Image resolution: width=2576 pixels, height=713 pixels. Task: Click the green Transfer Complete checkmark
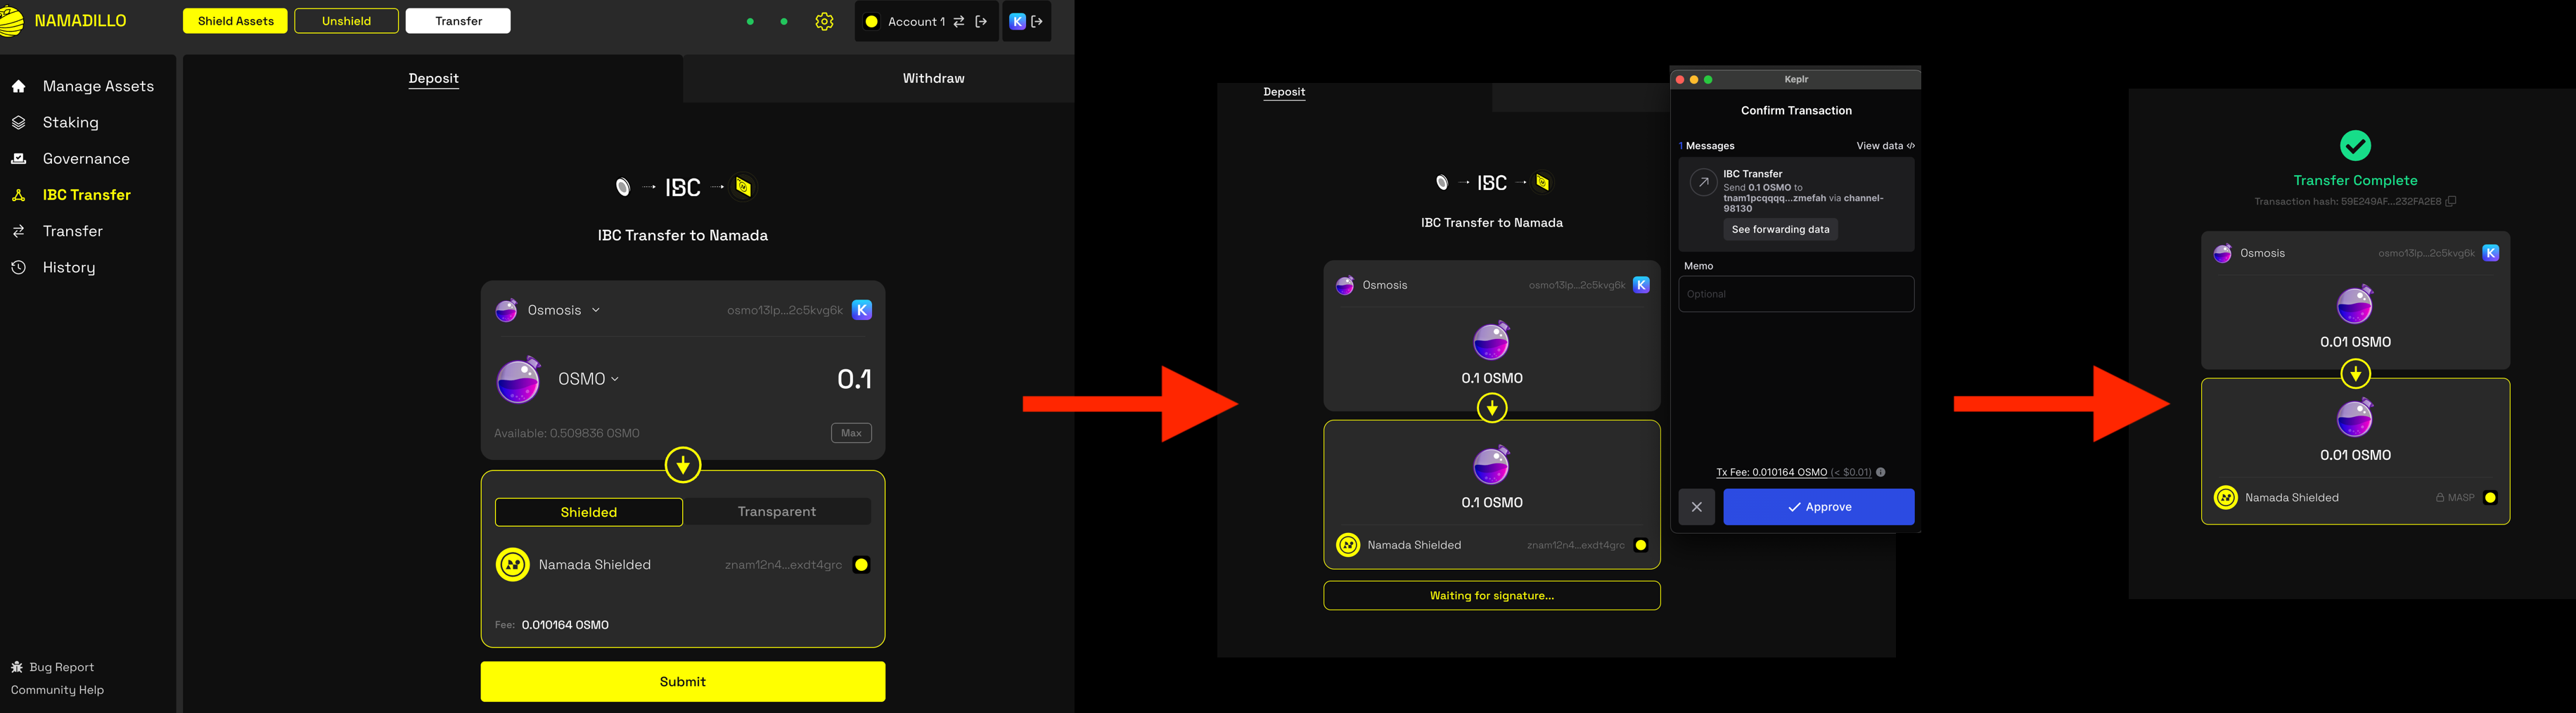click(2355, 146)
